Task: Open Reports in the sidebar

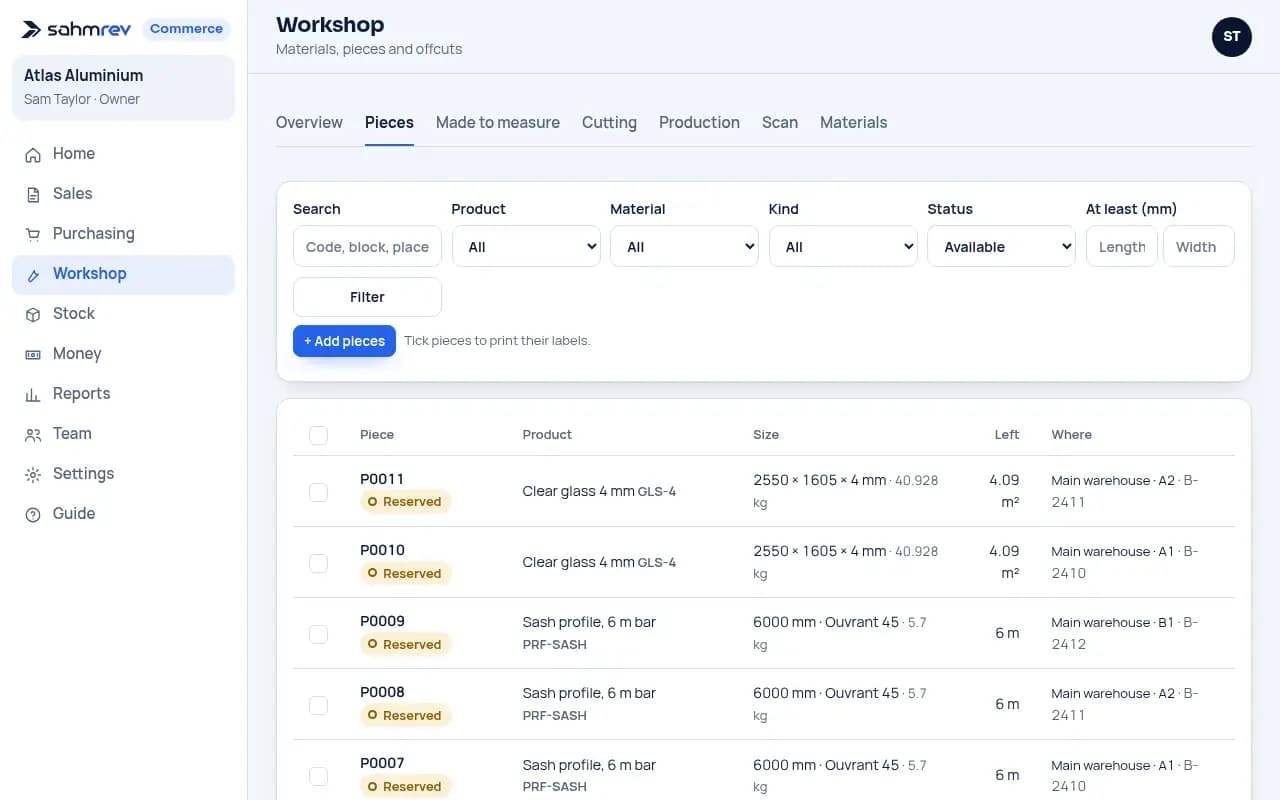Action: coord(123,394)
